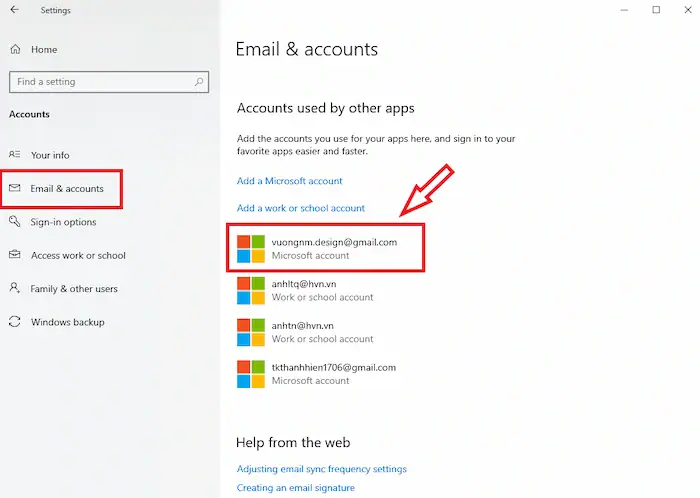This screenshot has width=700, height=498.
Task: Open Sign-in options
Action: click(63, 222)
